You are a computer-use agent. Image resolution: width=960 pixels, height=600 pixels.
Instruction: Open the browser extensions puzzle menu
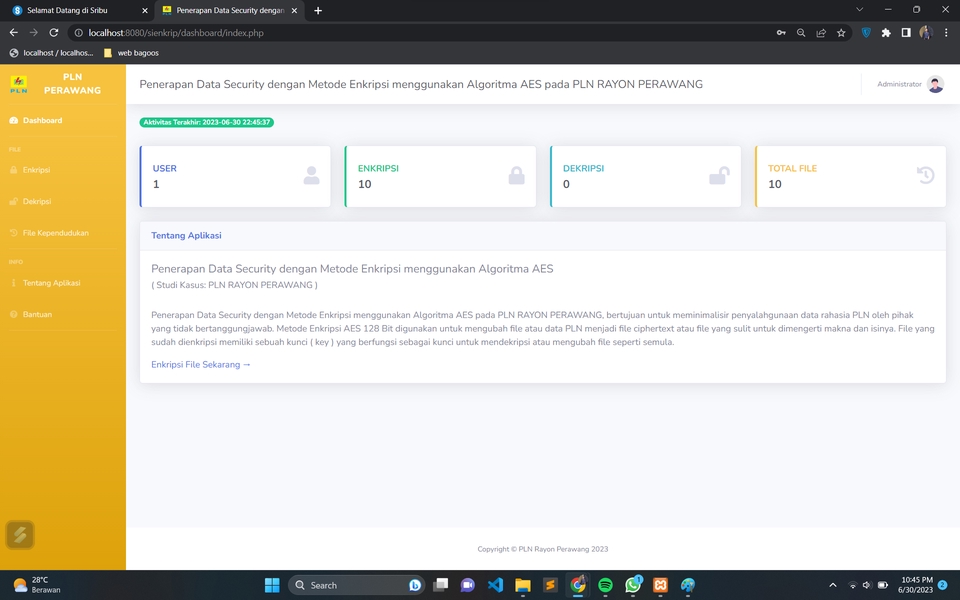(886, 33)
